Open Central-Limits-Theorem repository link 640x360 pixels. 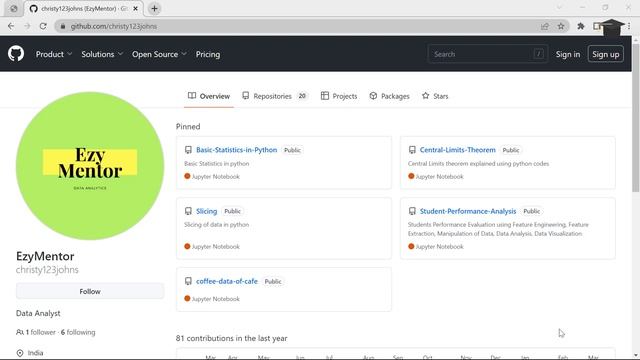tap(458, 150)
